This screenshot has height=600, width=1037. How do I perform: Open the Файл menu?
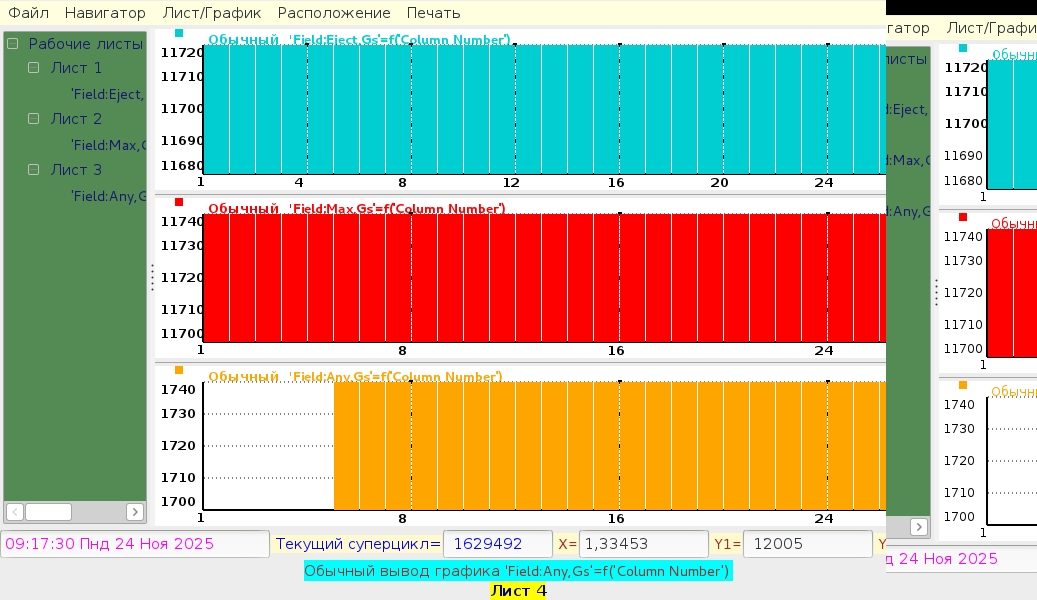29,13
